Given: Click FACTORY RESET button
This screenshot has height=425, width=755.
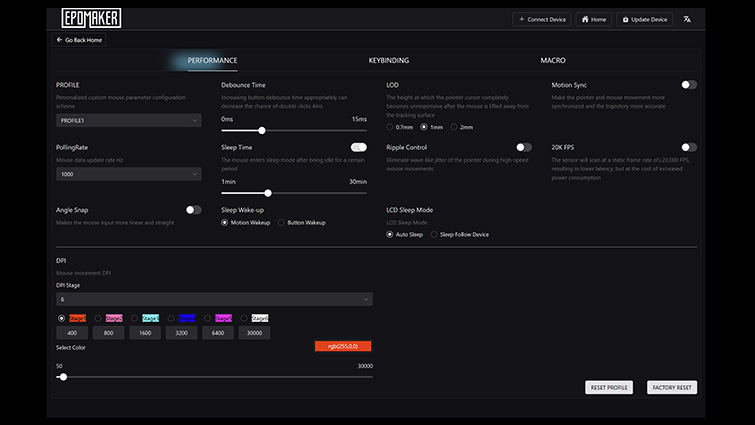Looking at the screenshot, I should click(672, 387).
